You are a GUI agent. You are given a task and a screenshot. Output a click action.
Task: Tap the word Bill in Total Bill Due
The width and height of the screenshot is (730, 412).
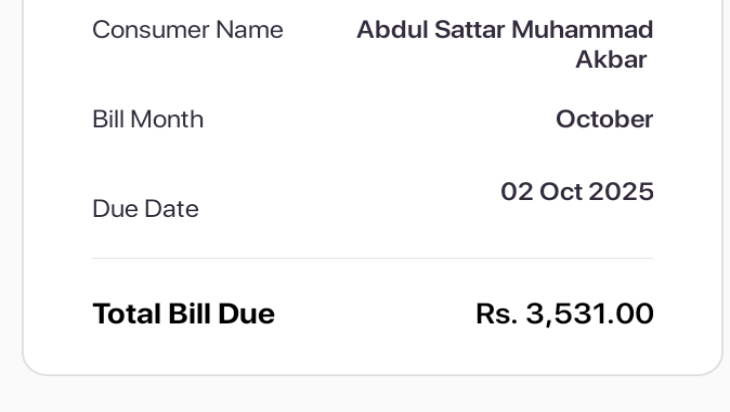click(x=187, y=314)
